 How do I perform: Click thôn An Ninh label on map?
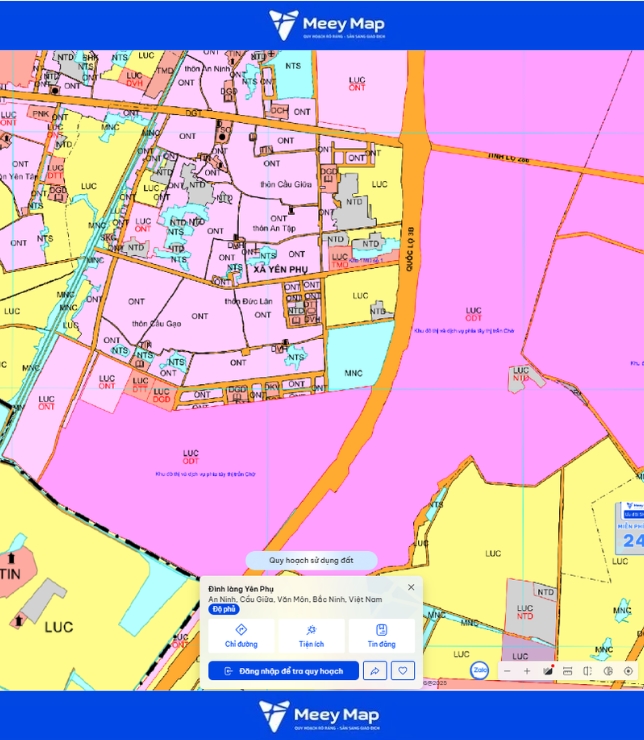pos(207,69)
